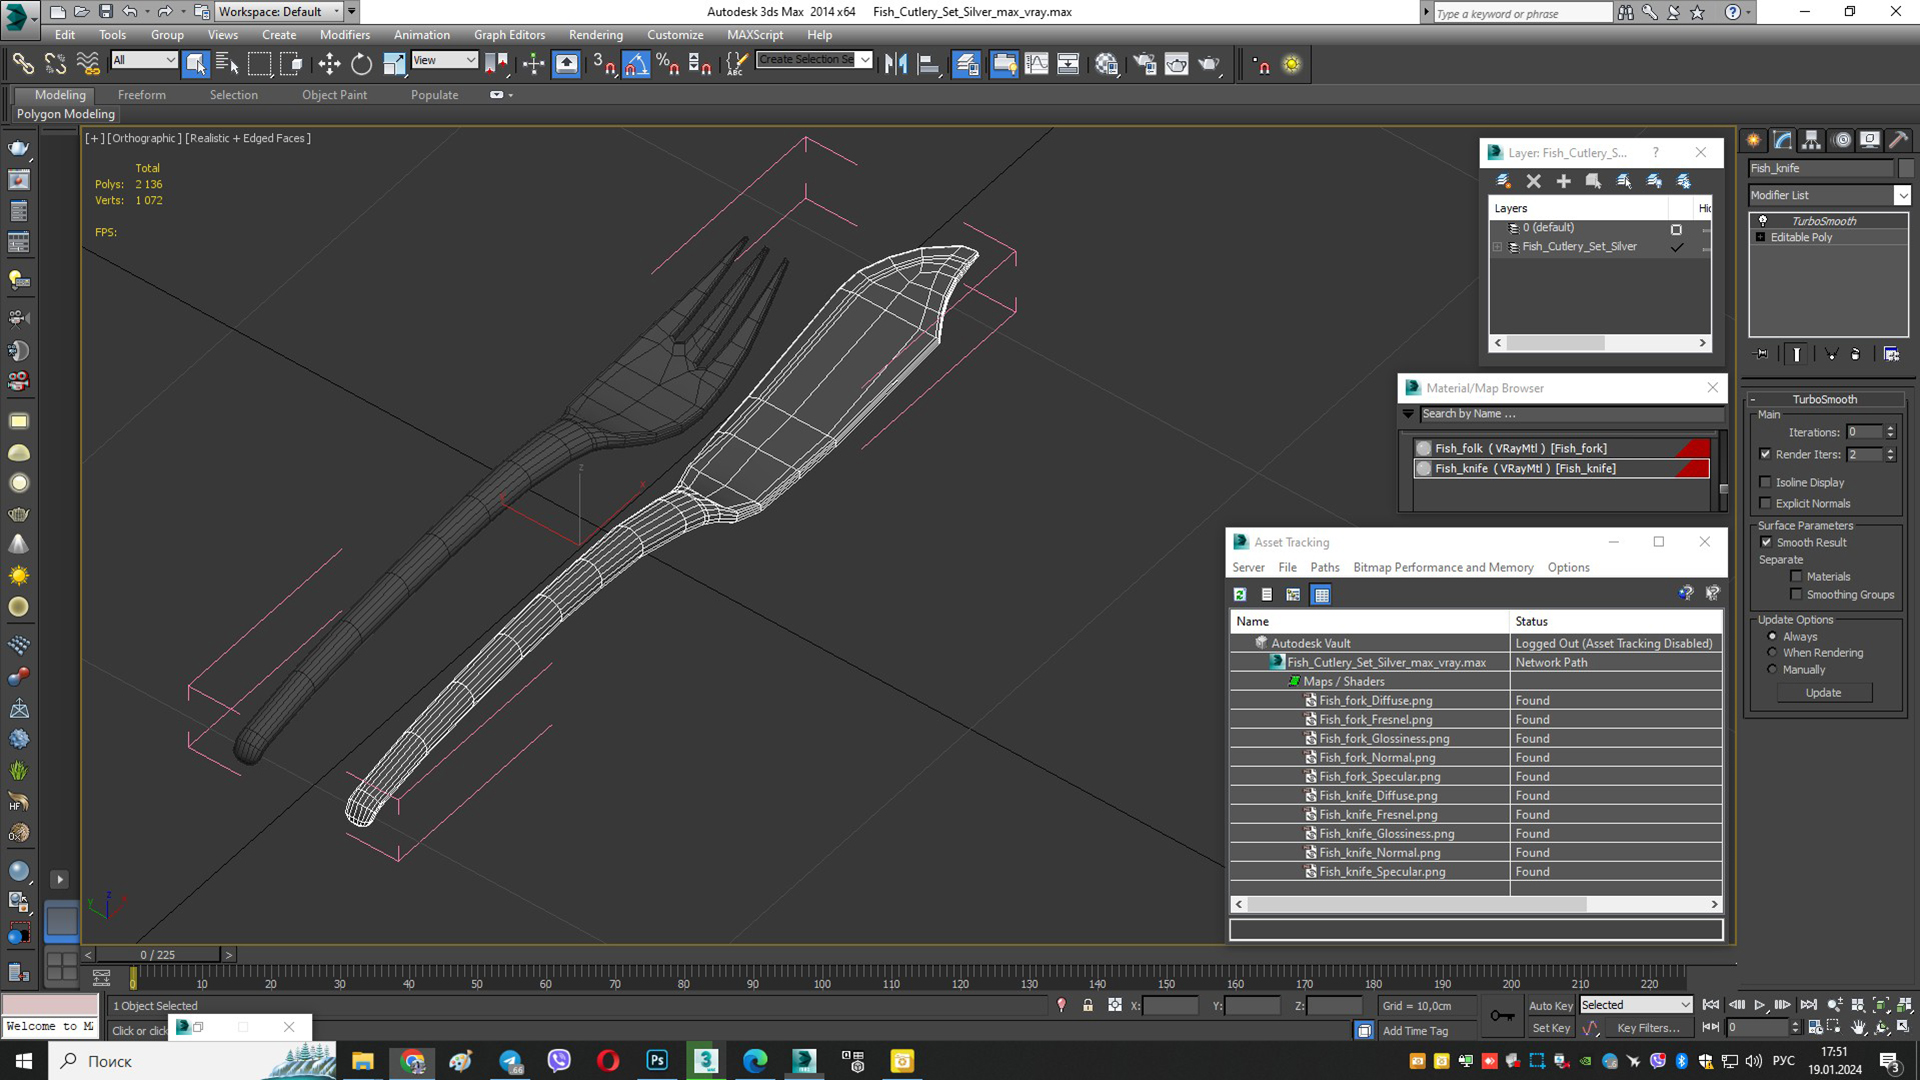The image size is (1920, 1080).
Task: Click Save File icon in title bar
Action: pos(105,12)
